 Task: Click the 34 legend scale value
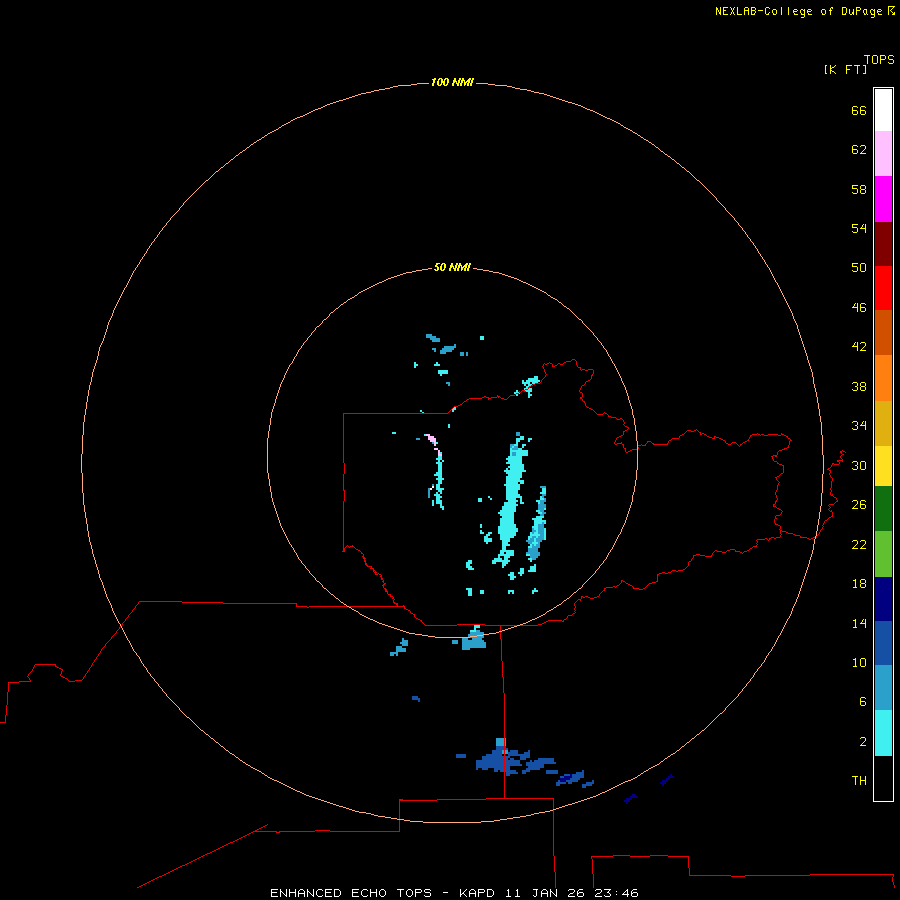(859, 426)
